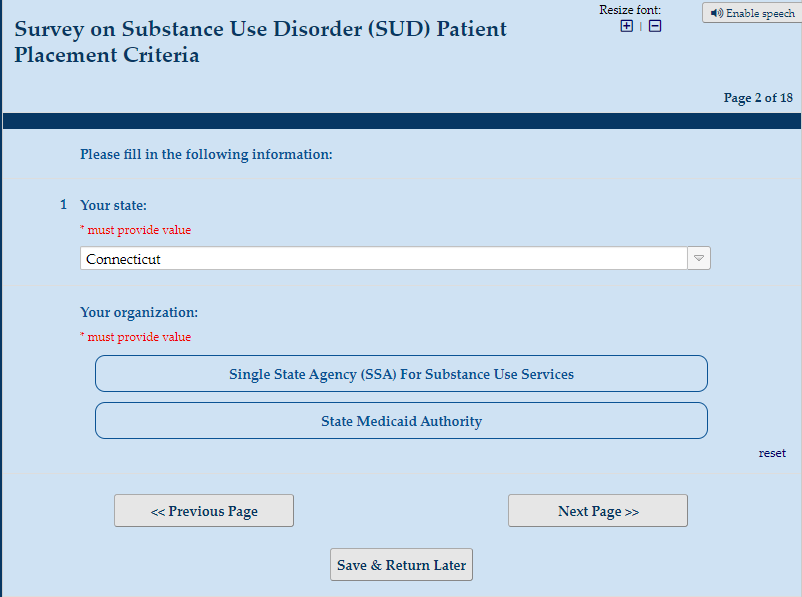802x597 pixels.
Task: Go back using Previous Page button
Action: pyautogui.click(x=204, y=511)
